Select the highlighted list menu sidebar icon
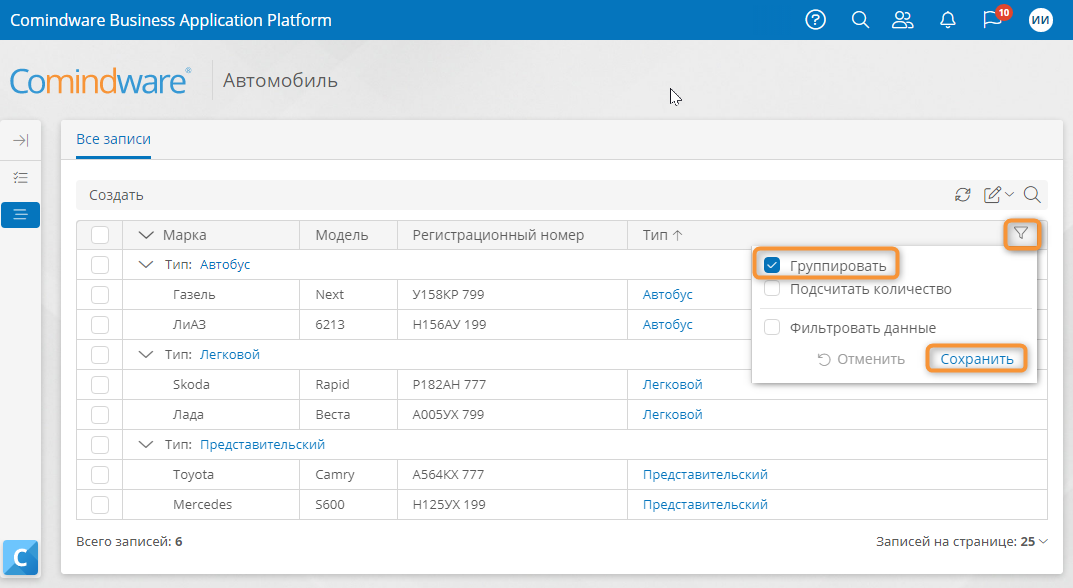 (21, 215)
